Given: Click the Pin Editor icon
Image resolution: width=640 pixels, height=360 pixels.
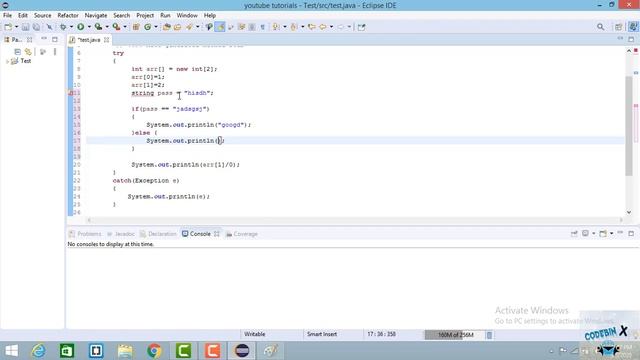Looking at the screenshot, I should coord(361,27).
